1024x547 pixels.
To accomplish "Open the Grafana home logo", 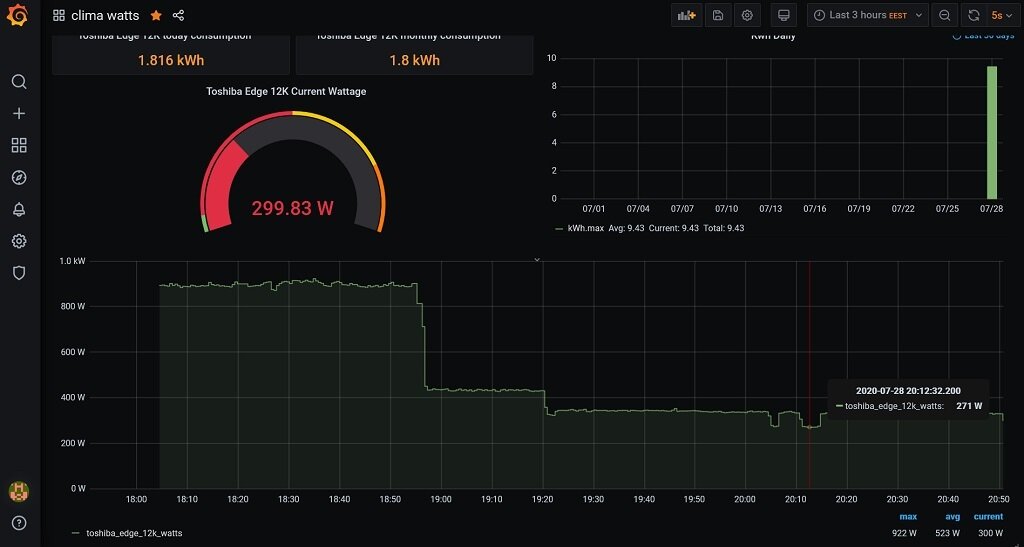I will click(19, 15).
